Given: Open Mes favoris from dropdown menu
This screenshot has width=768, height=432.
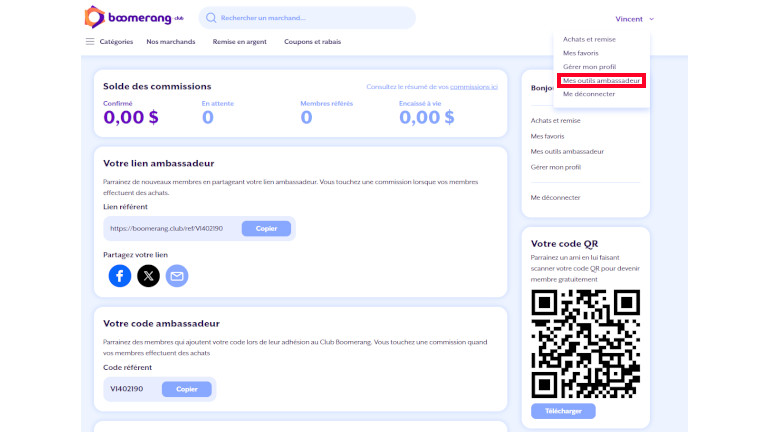Looking at the screenshot, I should click(580, 53).
